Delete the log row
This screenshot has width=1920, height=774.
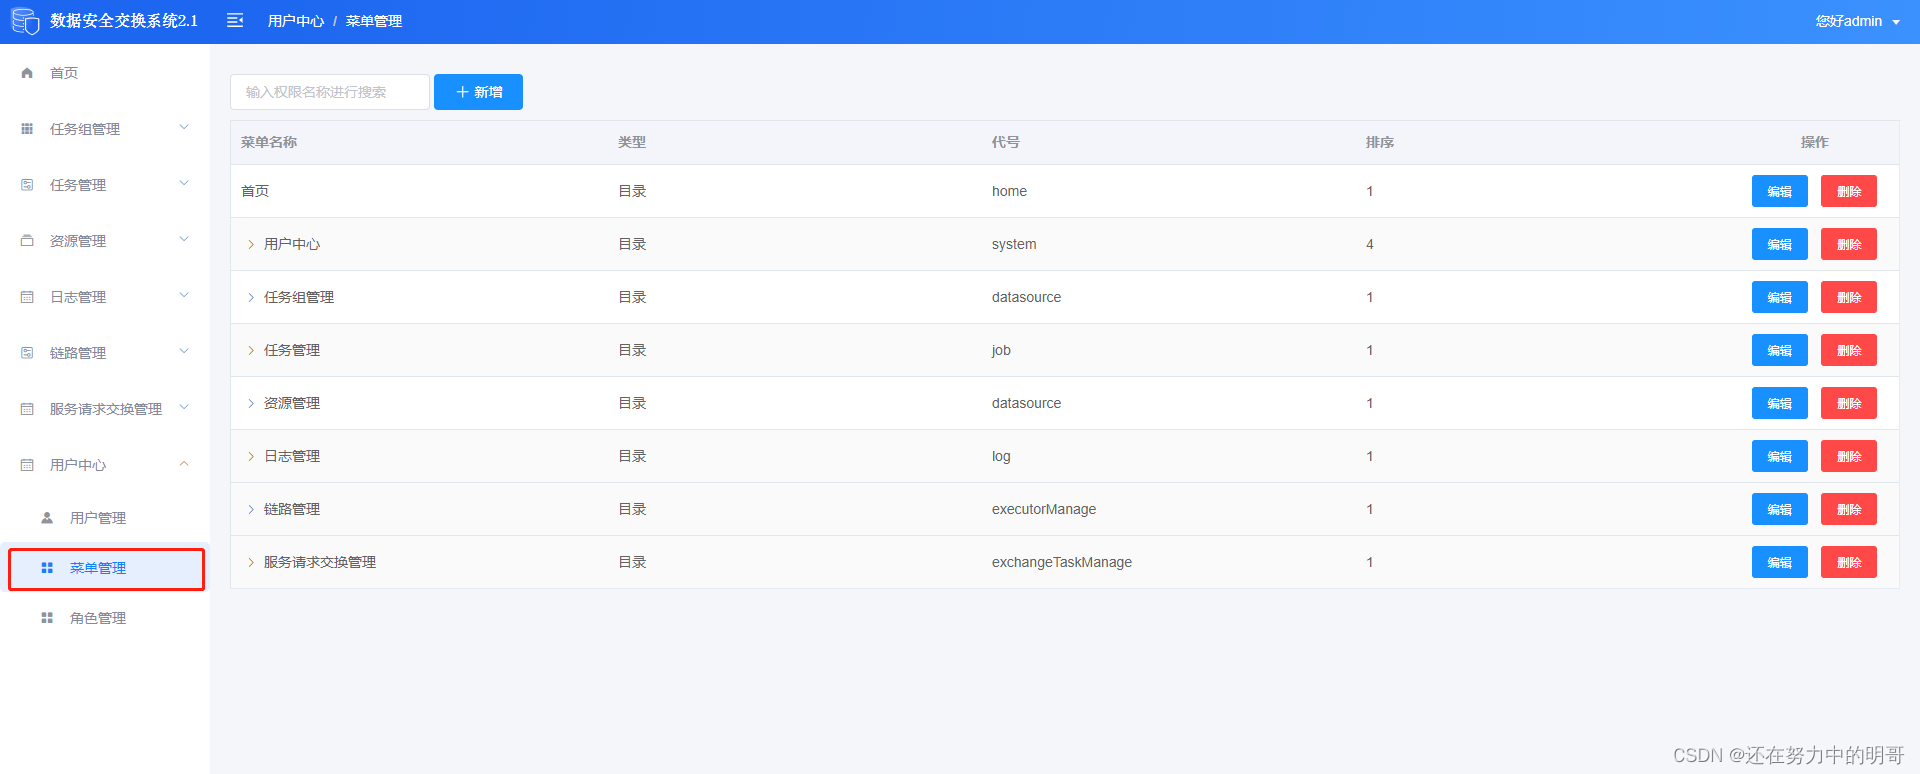coord(1848,456)
